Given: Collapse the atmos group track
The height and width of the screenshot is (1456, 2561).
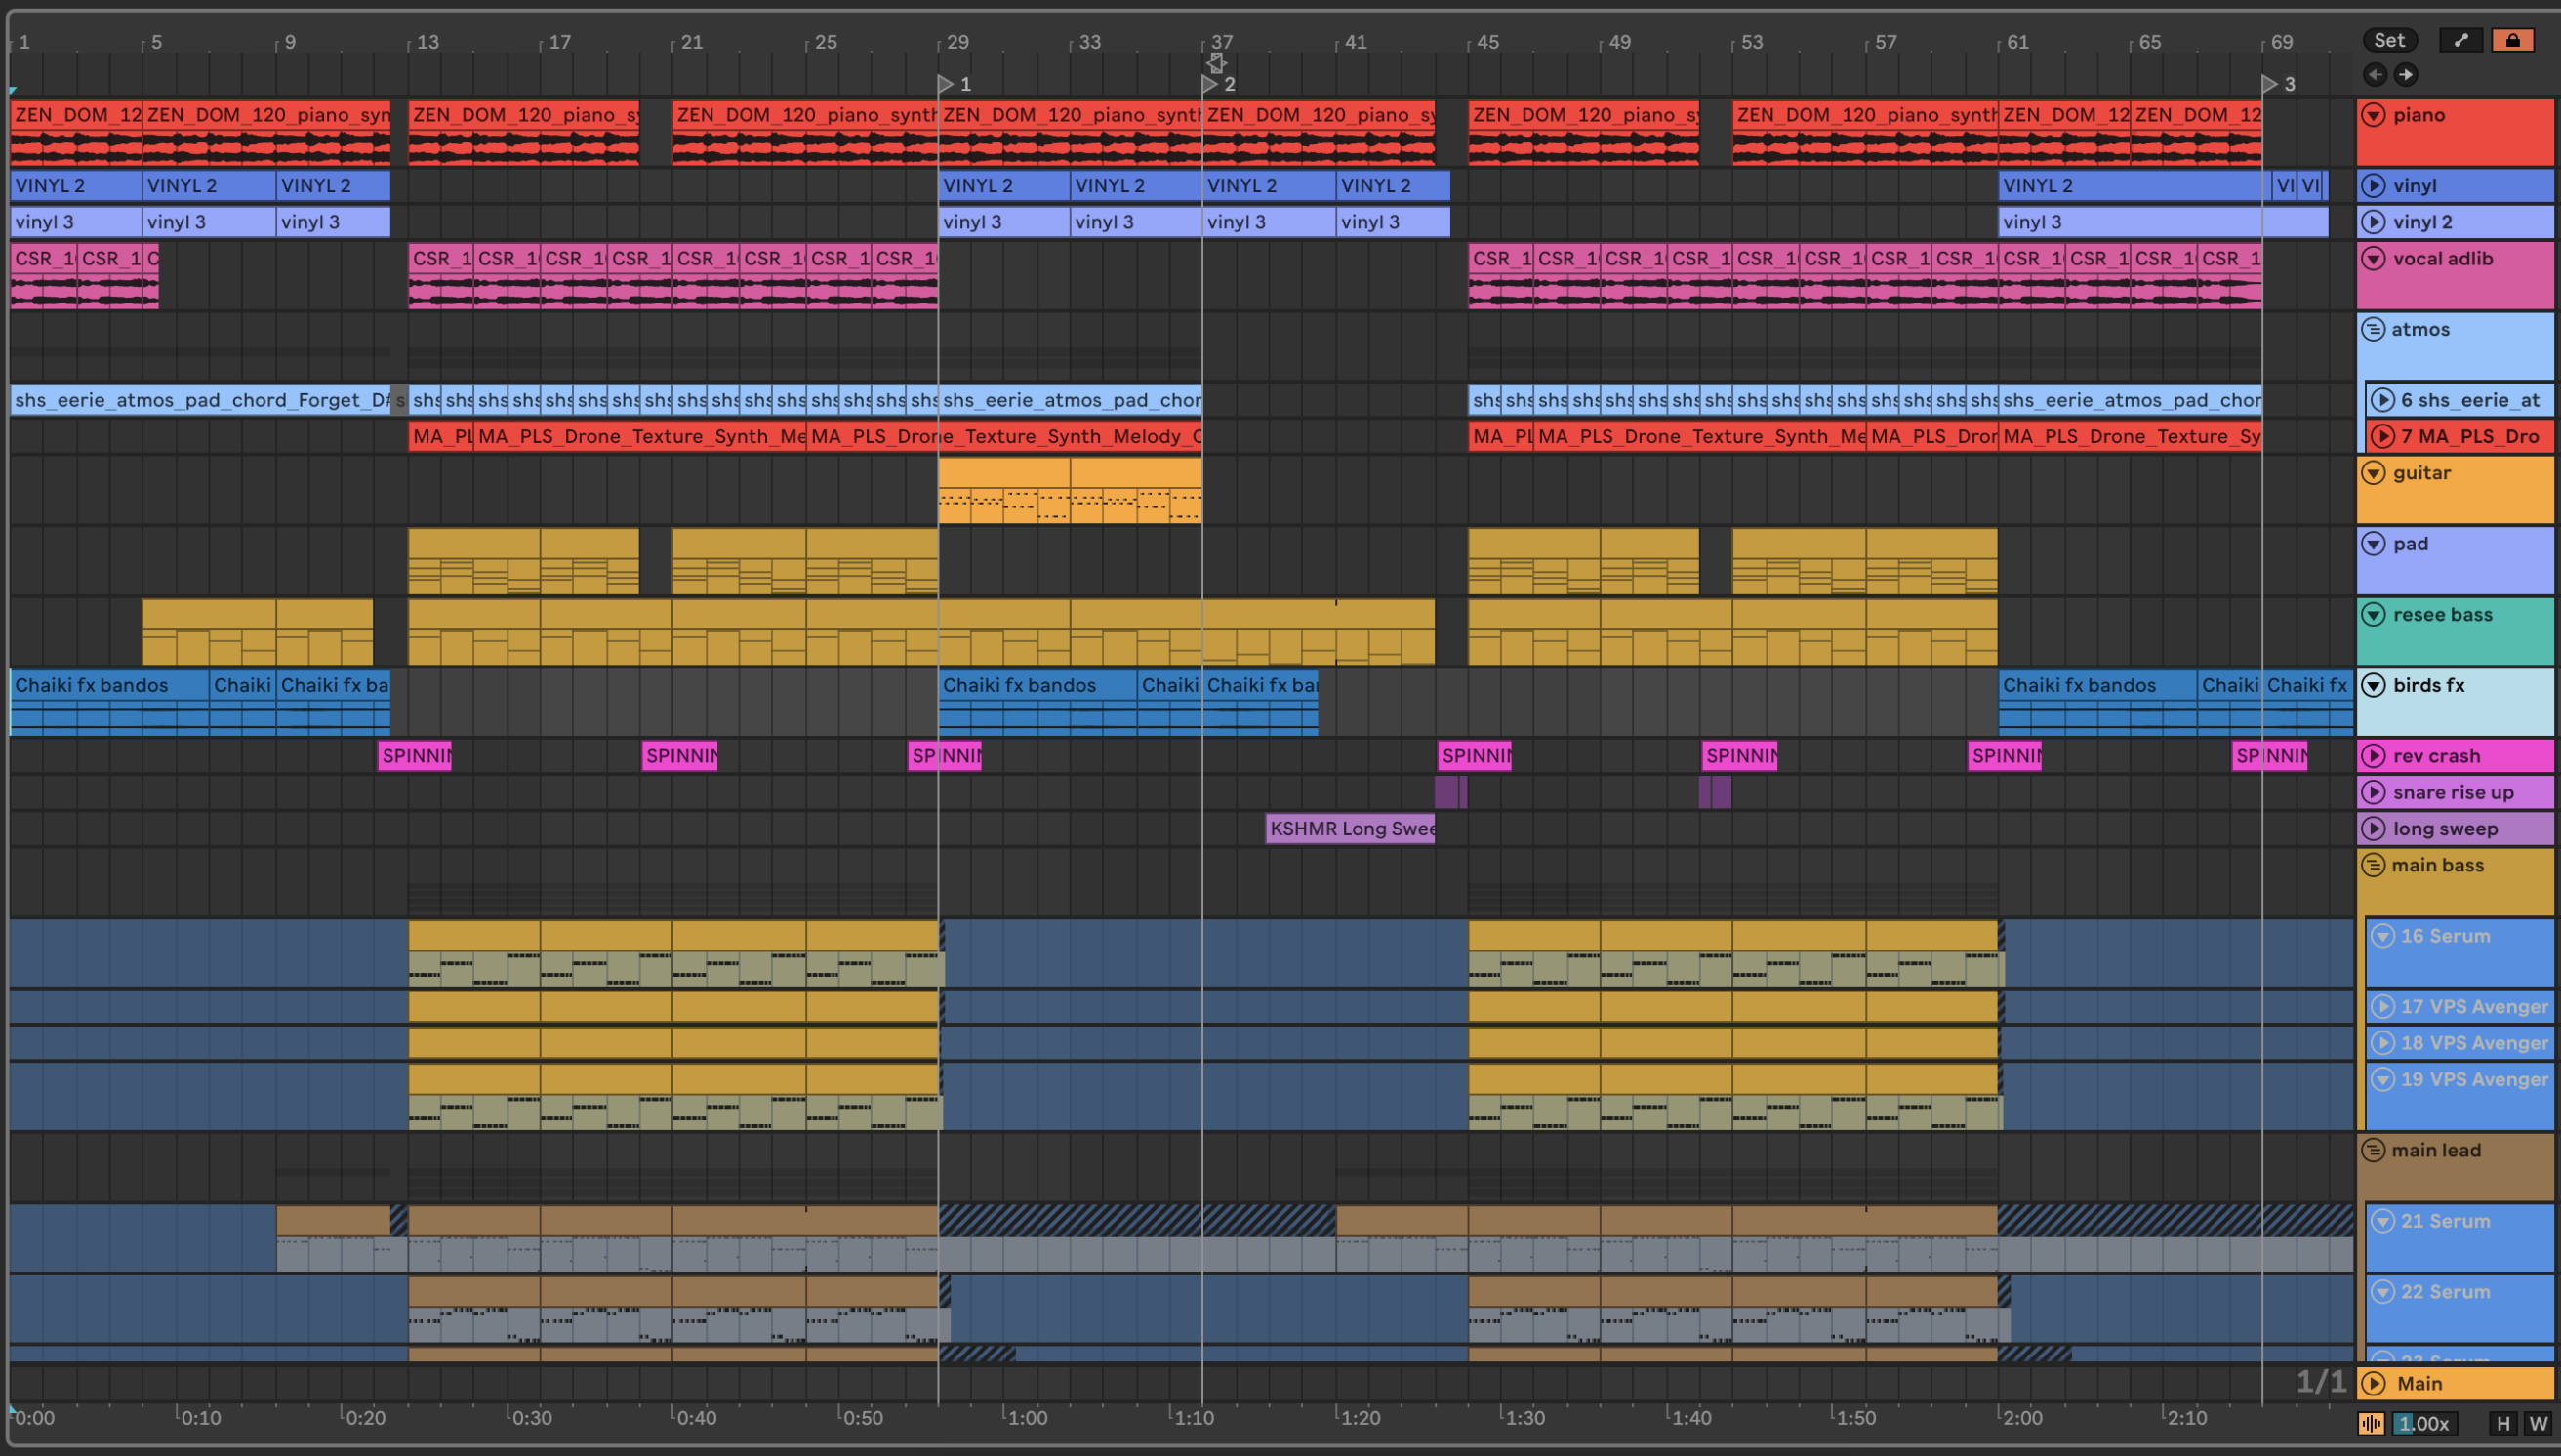Looking at the screenshot, I should (x=2373, y=329).
